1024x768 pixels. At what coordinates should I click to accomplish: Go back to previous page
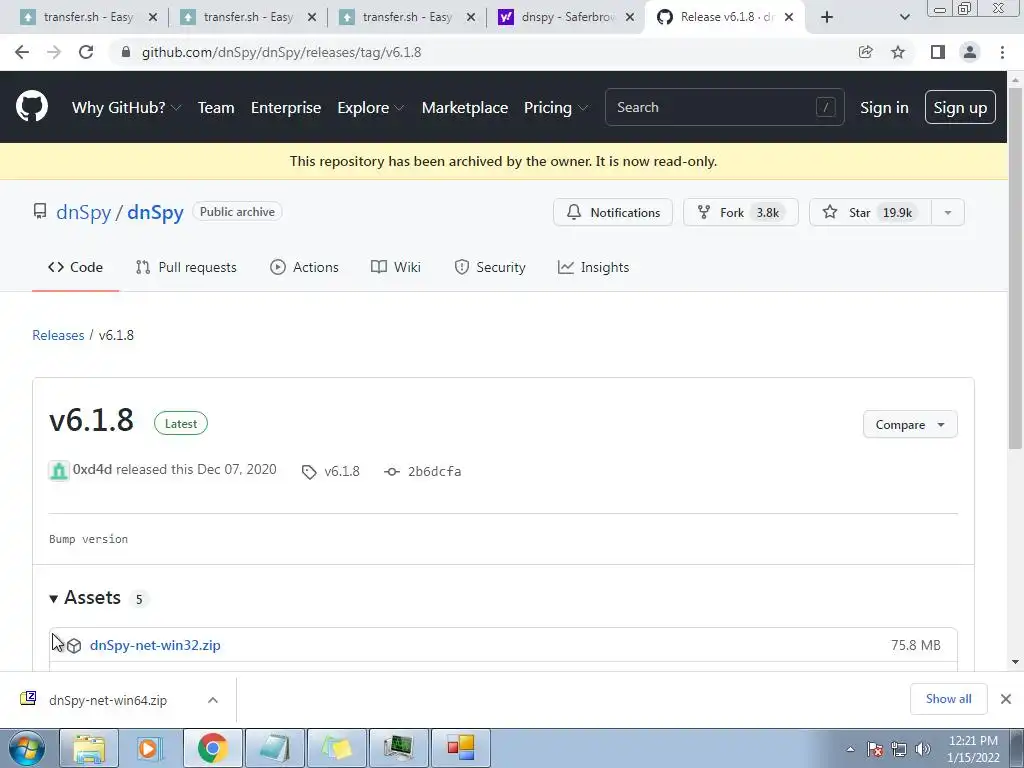(22, 52)
